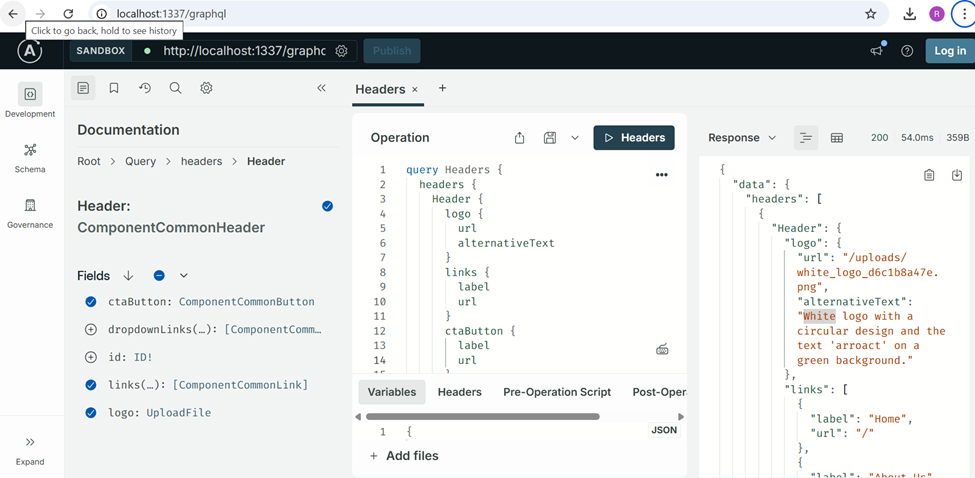Copy response using clipboard icon
975x478 pixels.
[x=929, y=175]
